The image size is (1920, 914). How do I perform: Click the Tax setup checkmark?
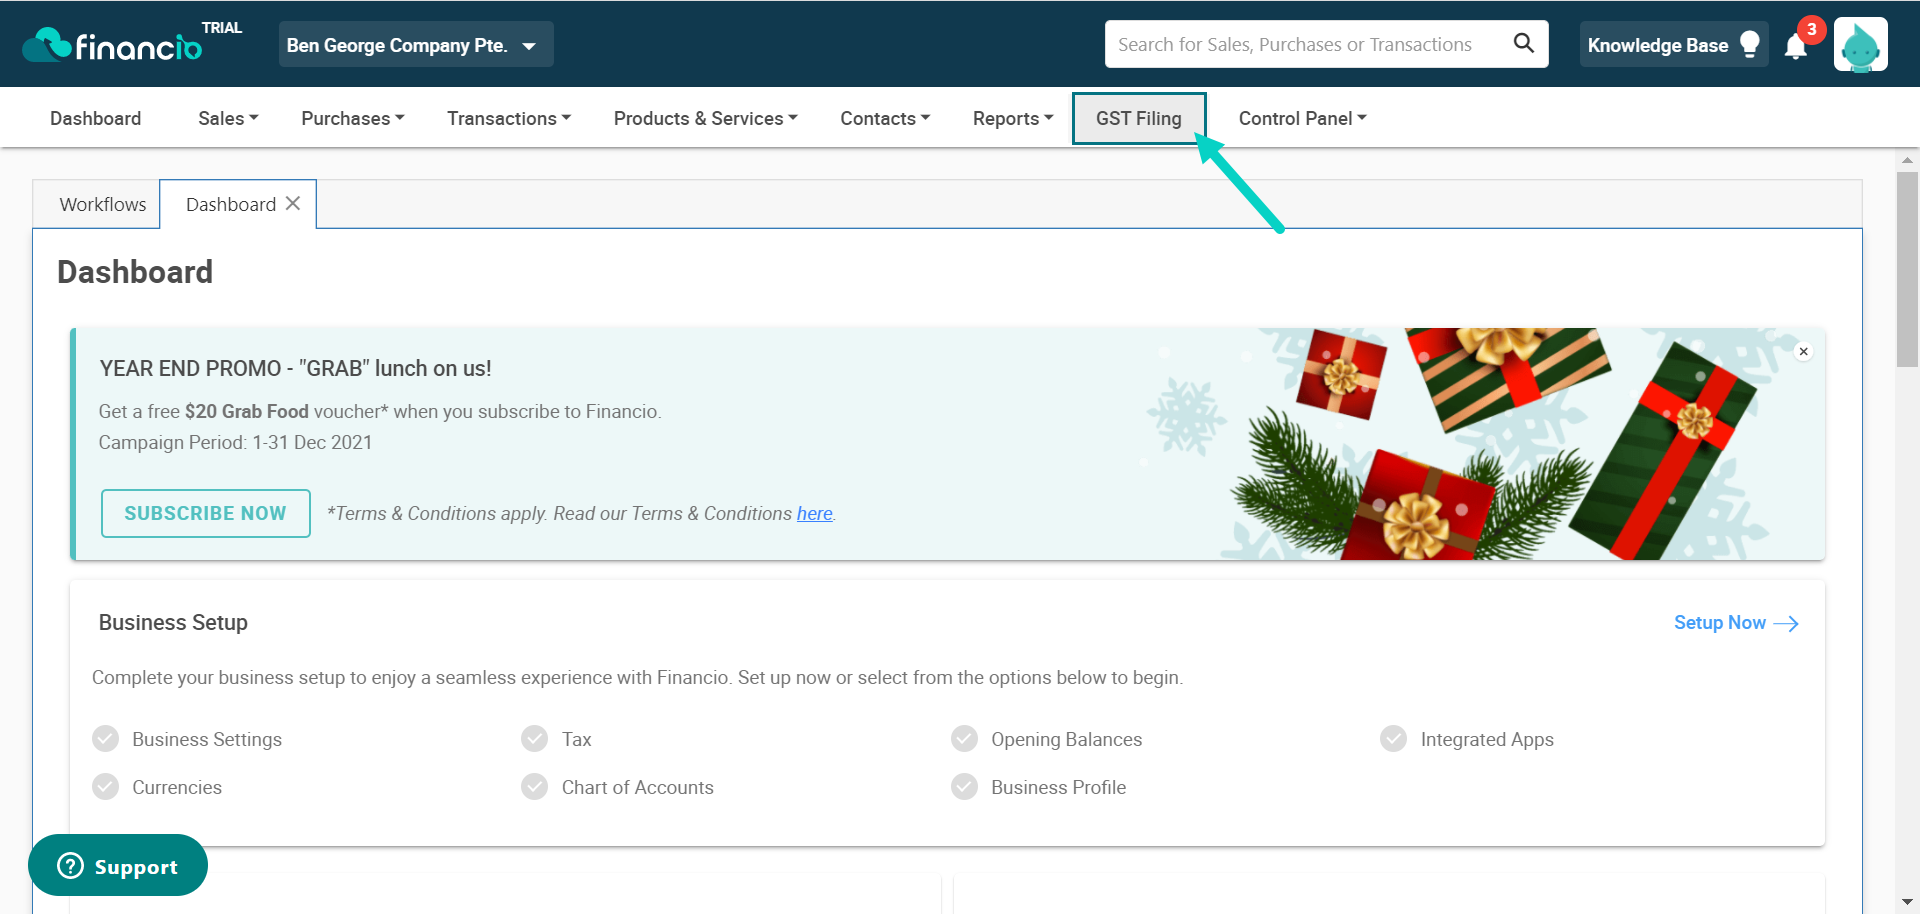click(535, 739)
